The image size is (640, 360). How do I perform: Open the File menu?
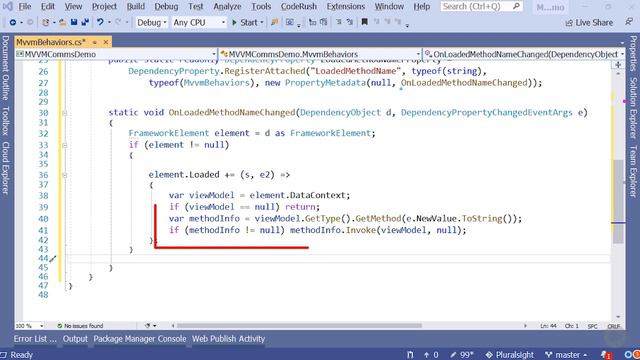pos(25,7)
